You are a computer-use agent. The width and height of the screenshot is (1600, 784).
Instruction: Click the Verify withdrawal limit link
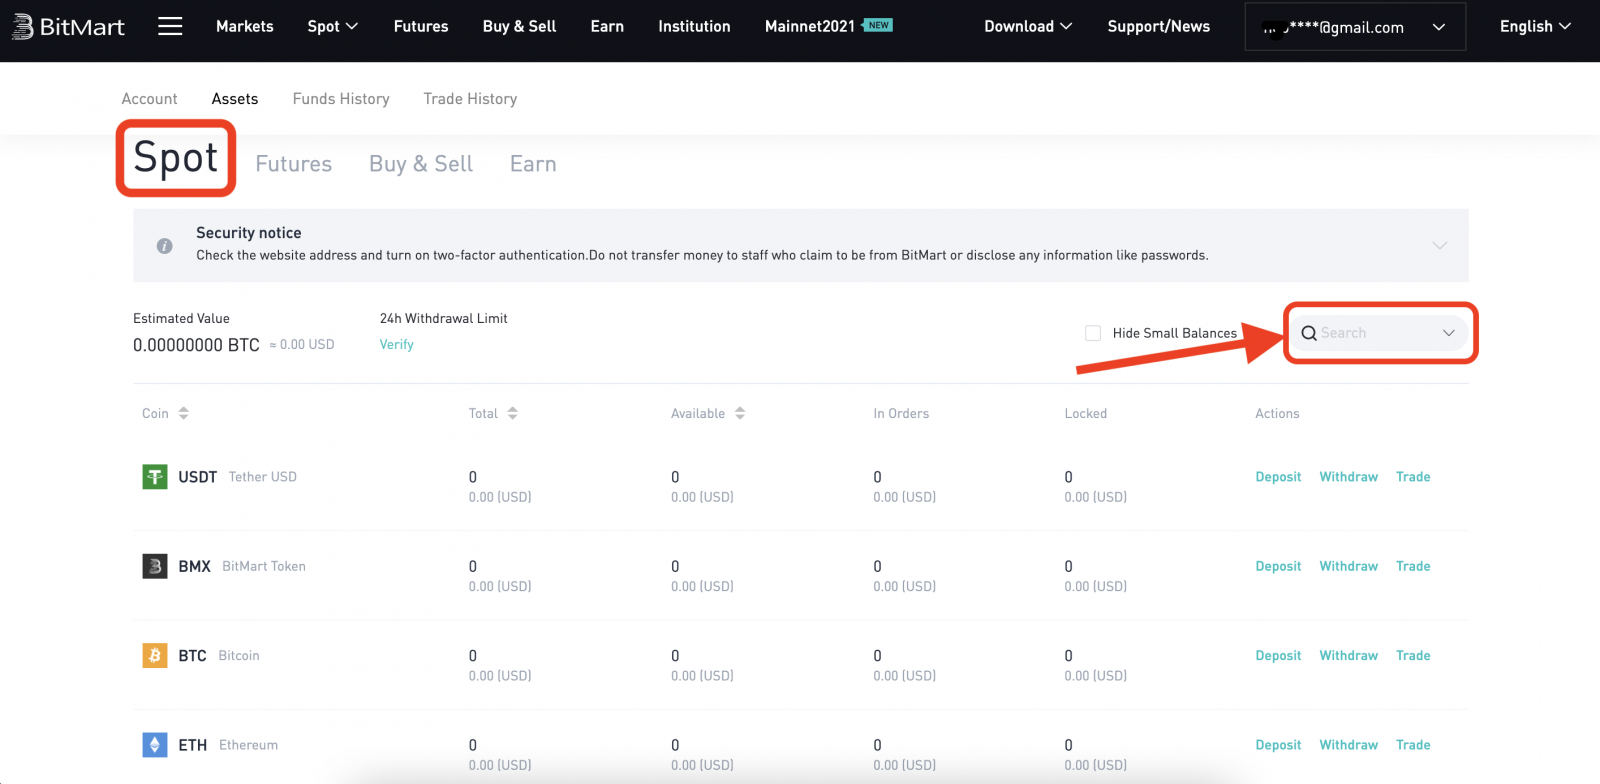(396, 344)
